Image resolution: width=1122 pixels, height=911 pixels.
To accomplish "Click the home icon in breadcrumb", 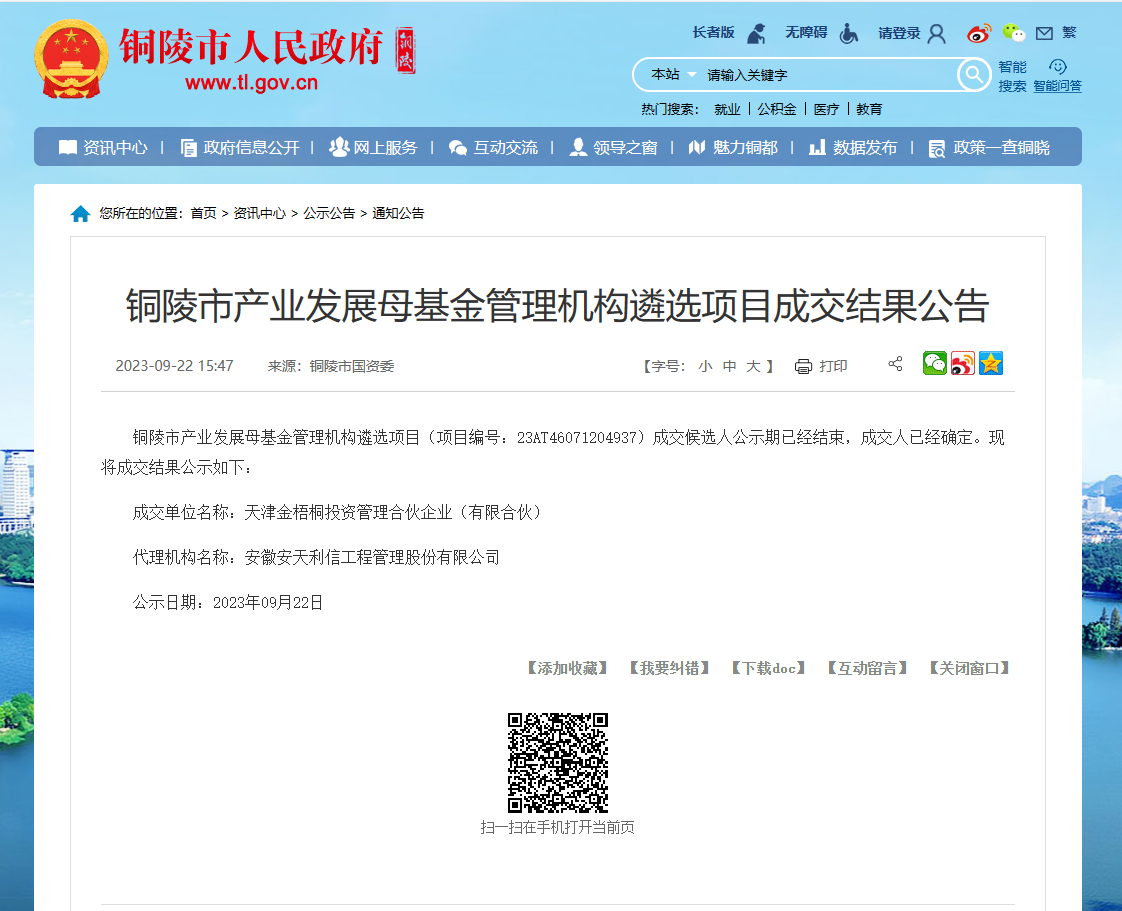I will coord(80,214).
